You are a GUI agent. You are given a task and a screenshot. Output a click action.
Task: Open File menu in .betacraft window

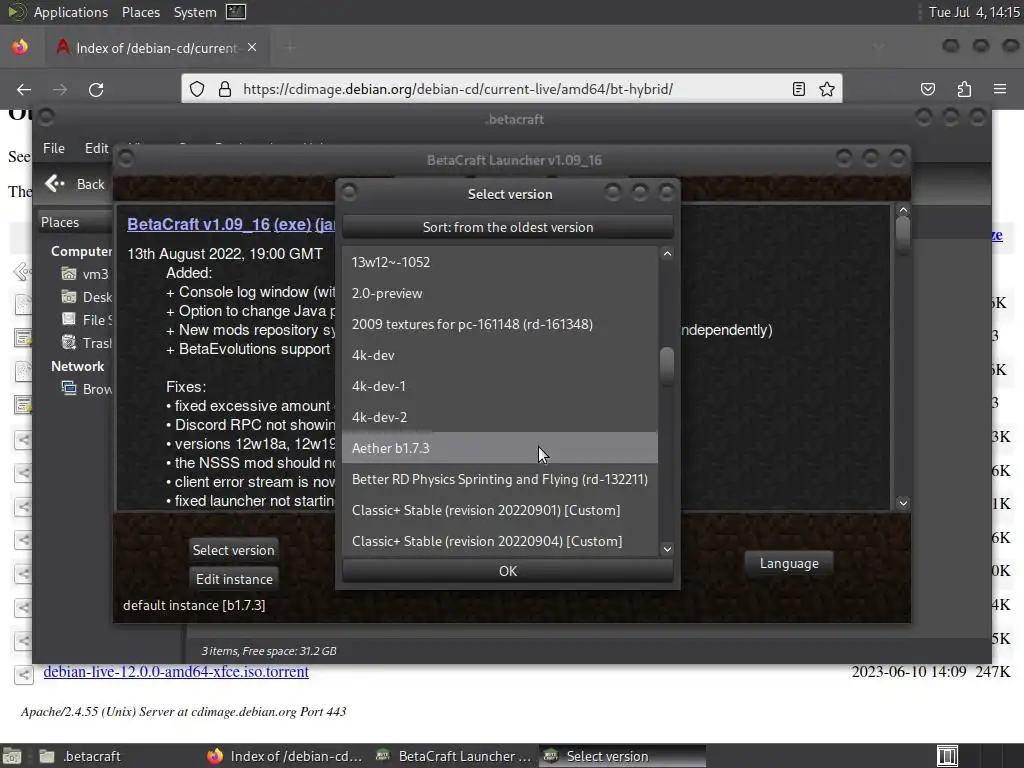pos(54,148)
